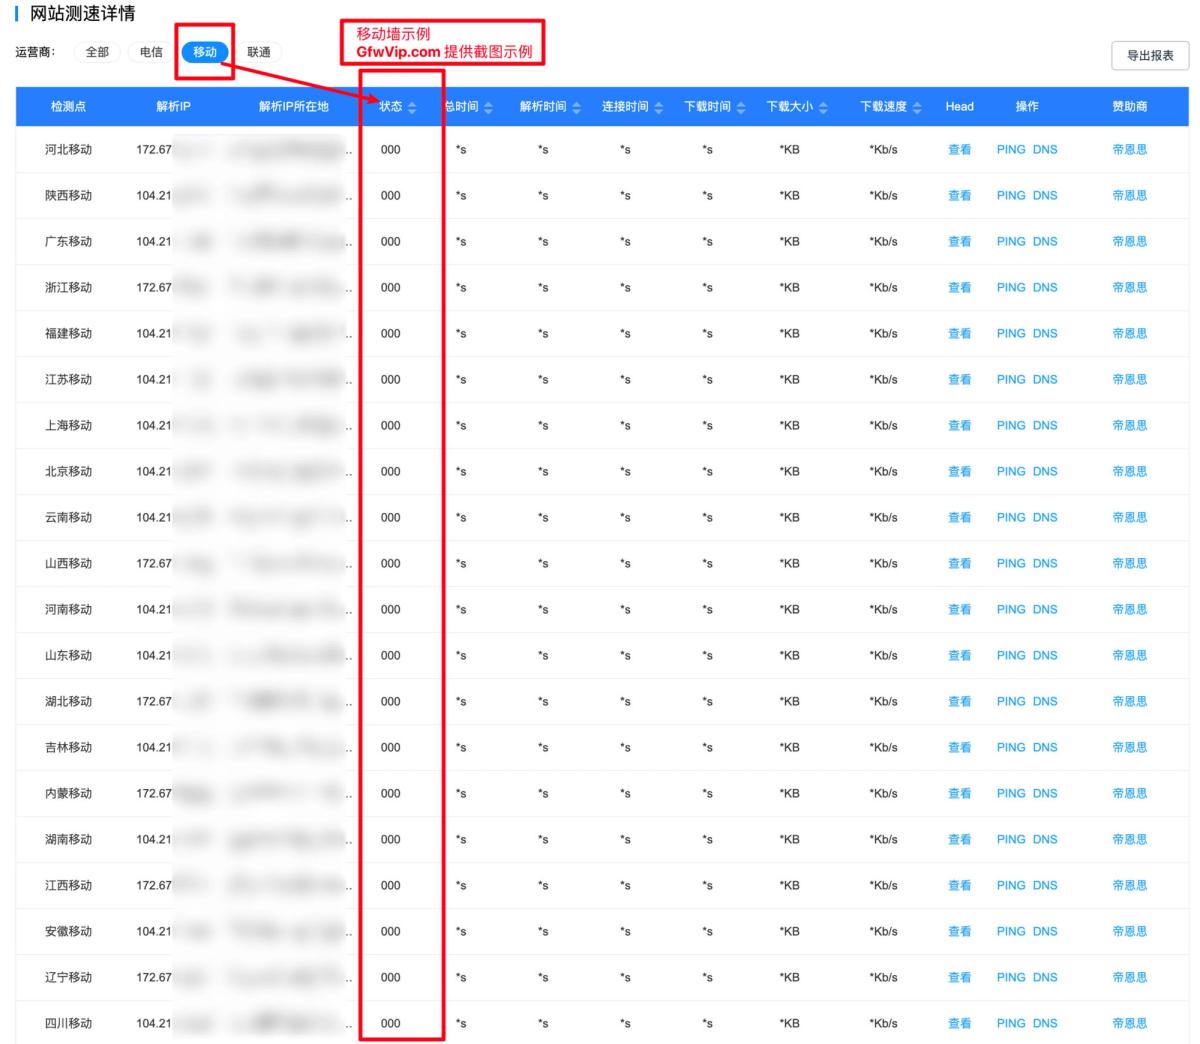Click the 赞助商 column header
The height and width of the screenshot is (1044, 1200).
(x=1130, y=107)
